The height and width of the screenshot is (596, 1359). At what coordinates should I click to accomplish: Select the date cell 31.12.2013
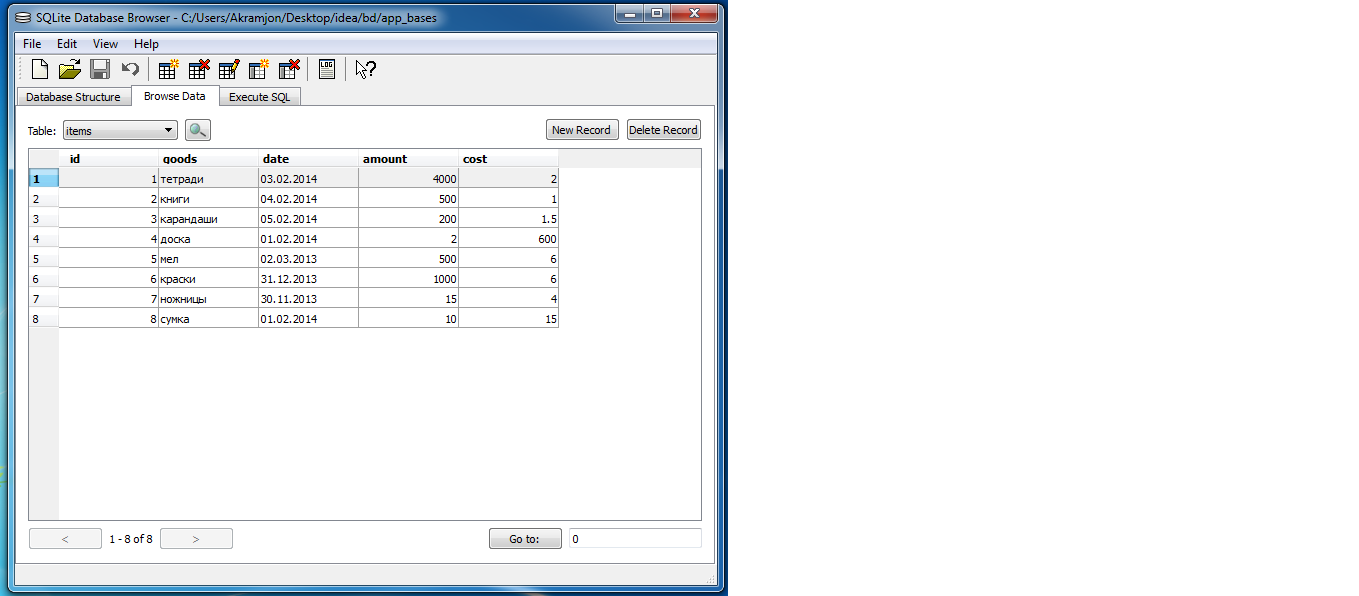pyautogui.click(x=308, y=279)
